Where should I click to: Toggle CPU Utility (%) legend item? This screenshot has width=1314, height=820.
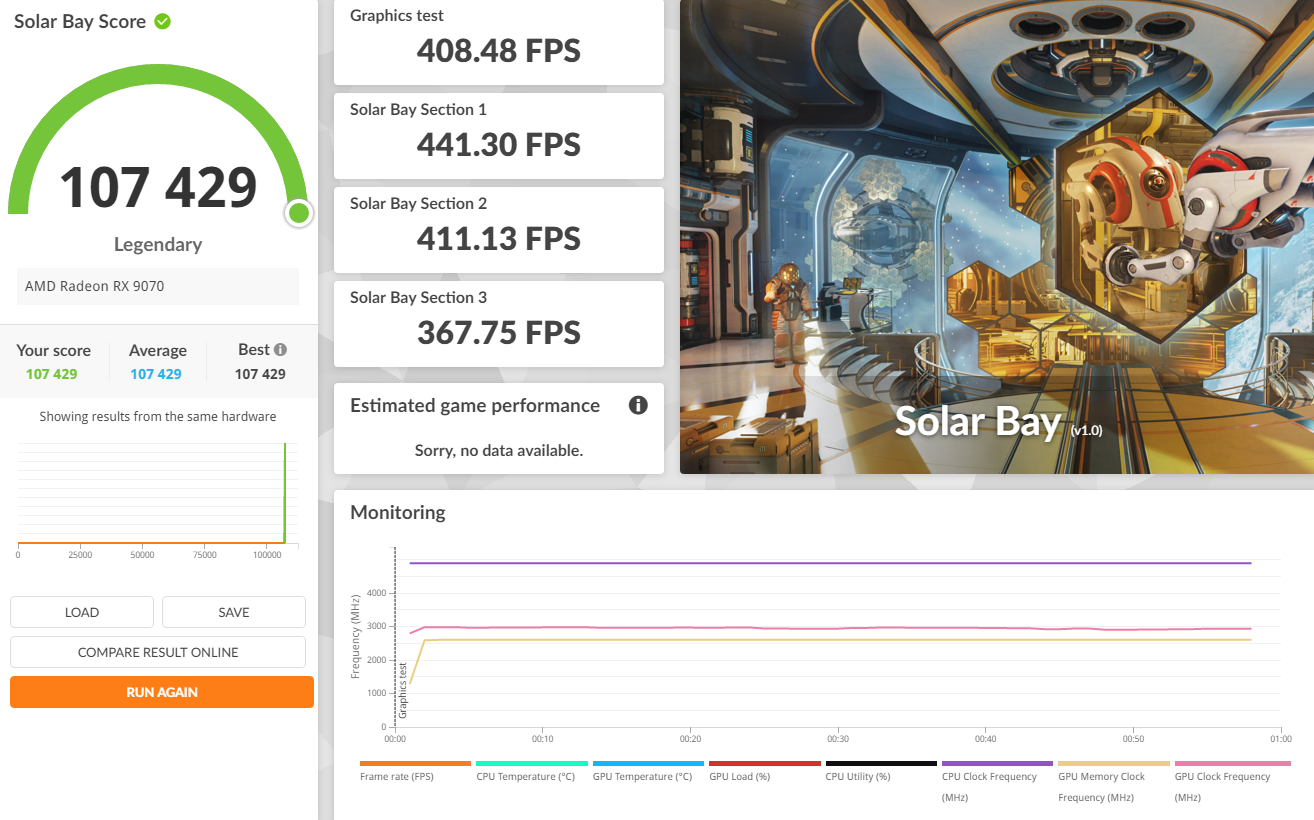[x=881, y=770]
